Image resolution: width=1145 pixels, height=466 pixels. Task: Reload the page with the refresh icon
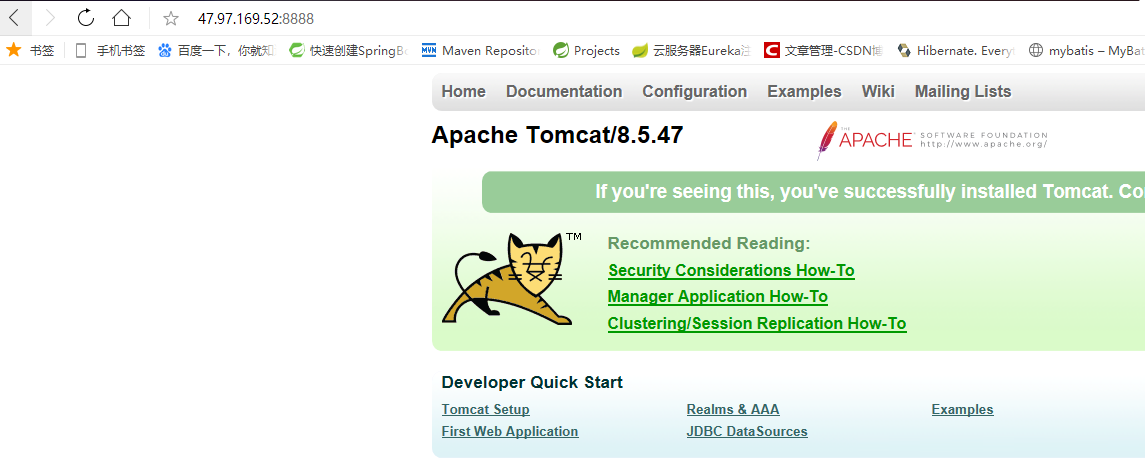coord(85,18)
